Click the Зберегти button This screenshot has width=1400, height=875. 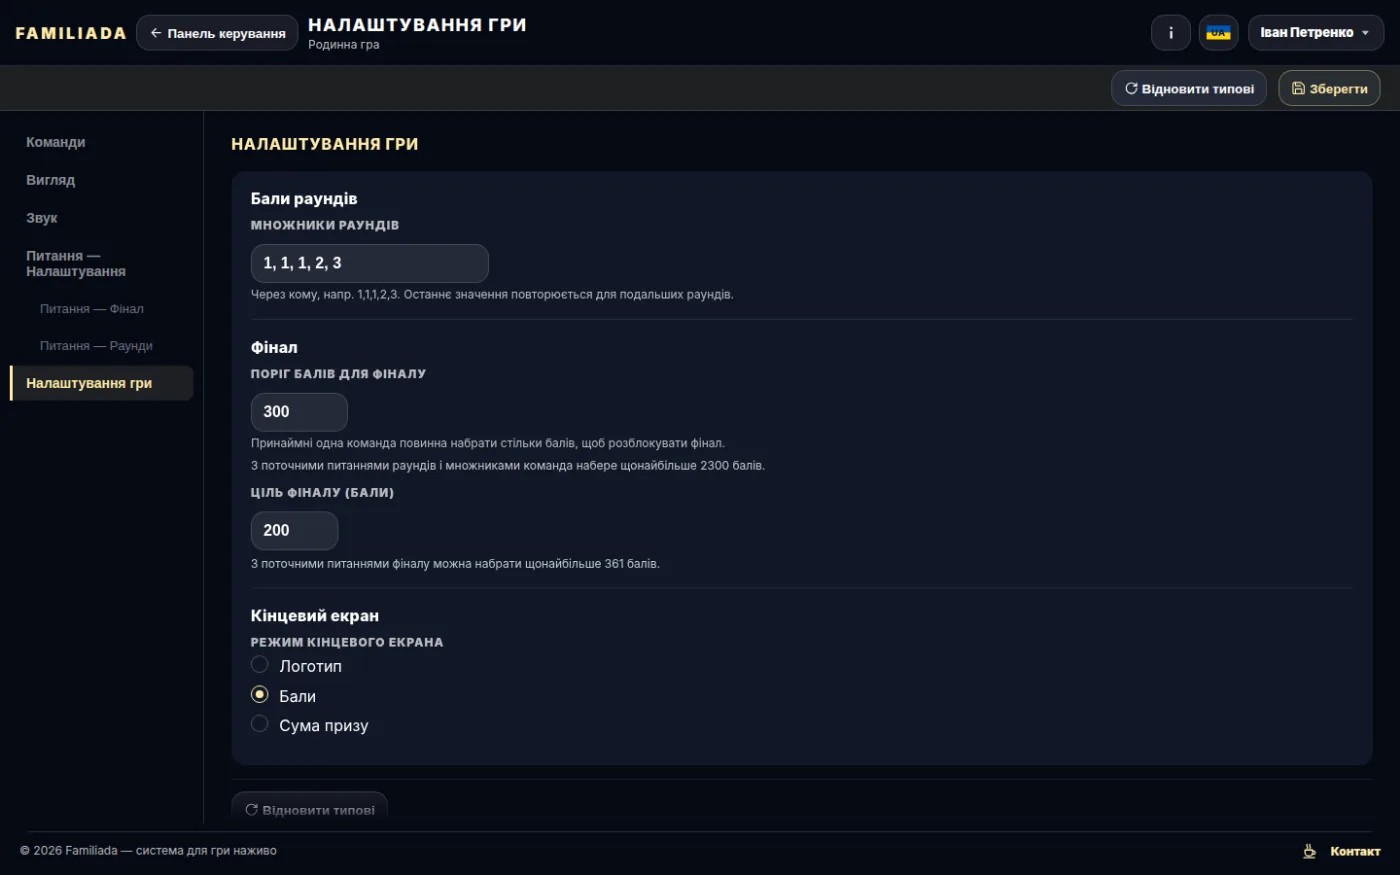coord(1329,88)
